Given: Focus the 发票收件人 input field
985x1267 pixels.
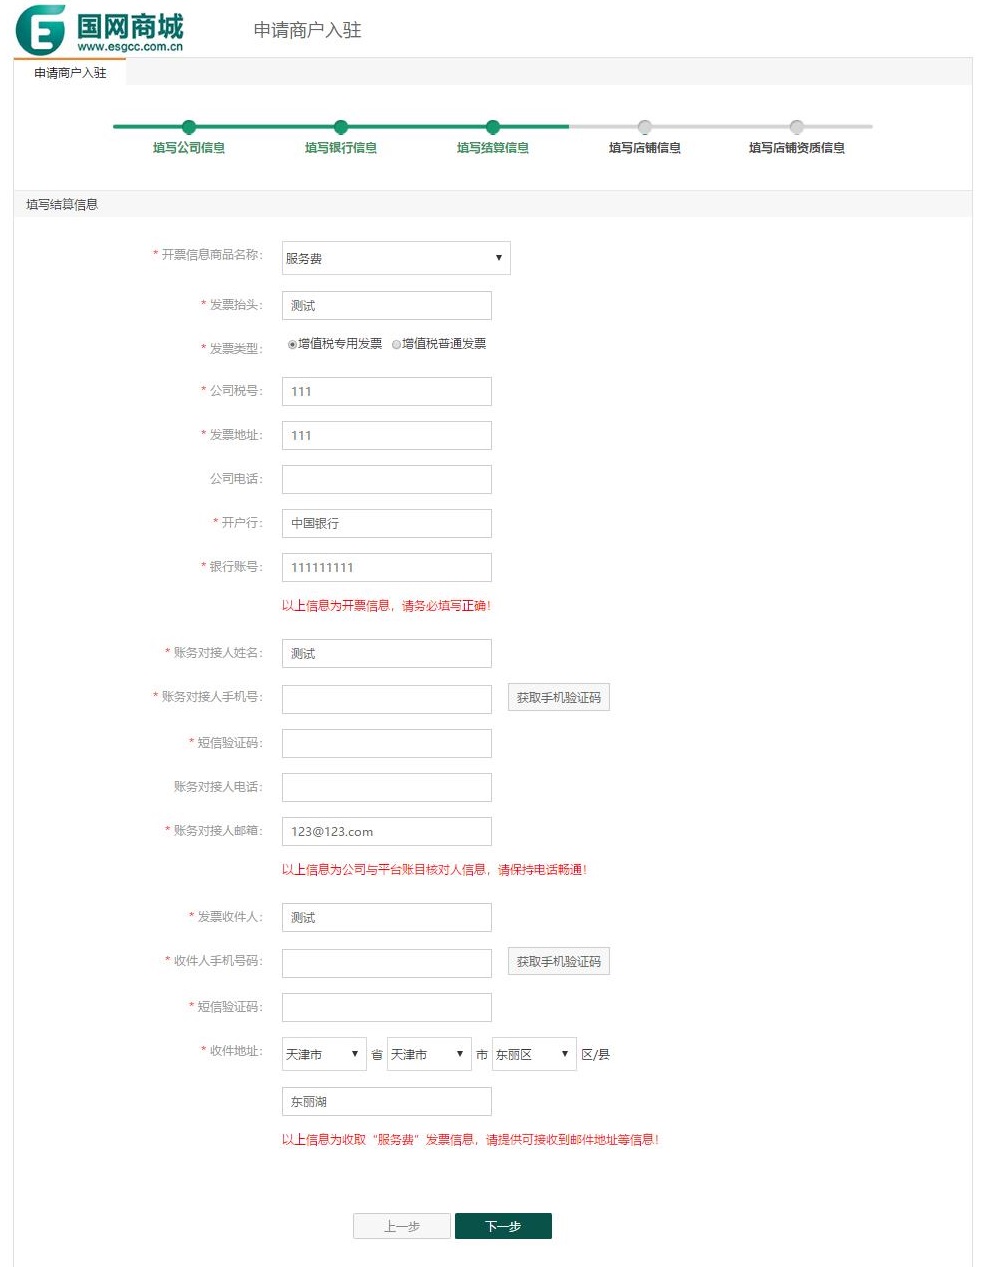Looking at the screenshot, I should (387, 917).
